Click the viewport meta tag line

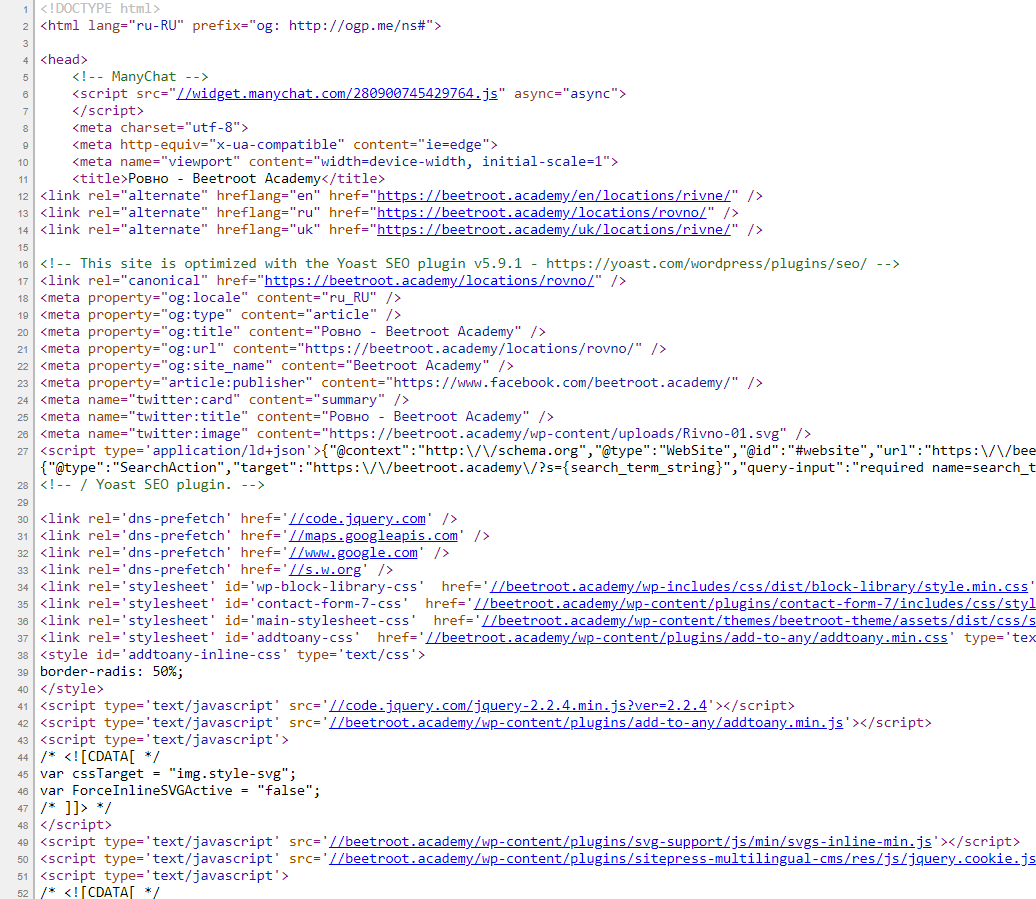coord(345,162)
